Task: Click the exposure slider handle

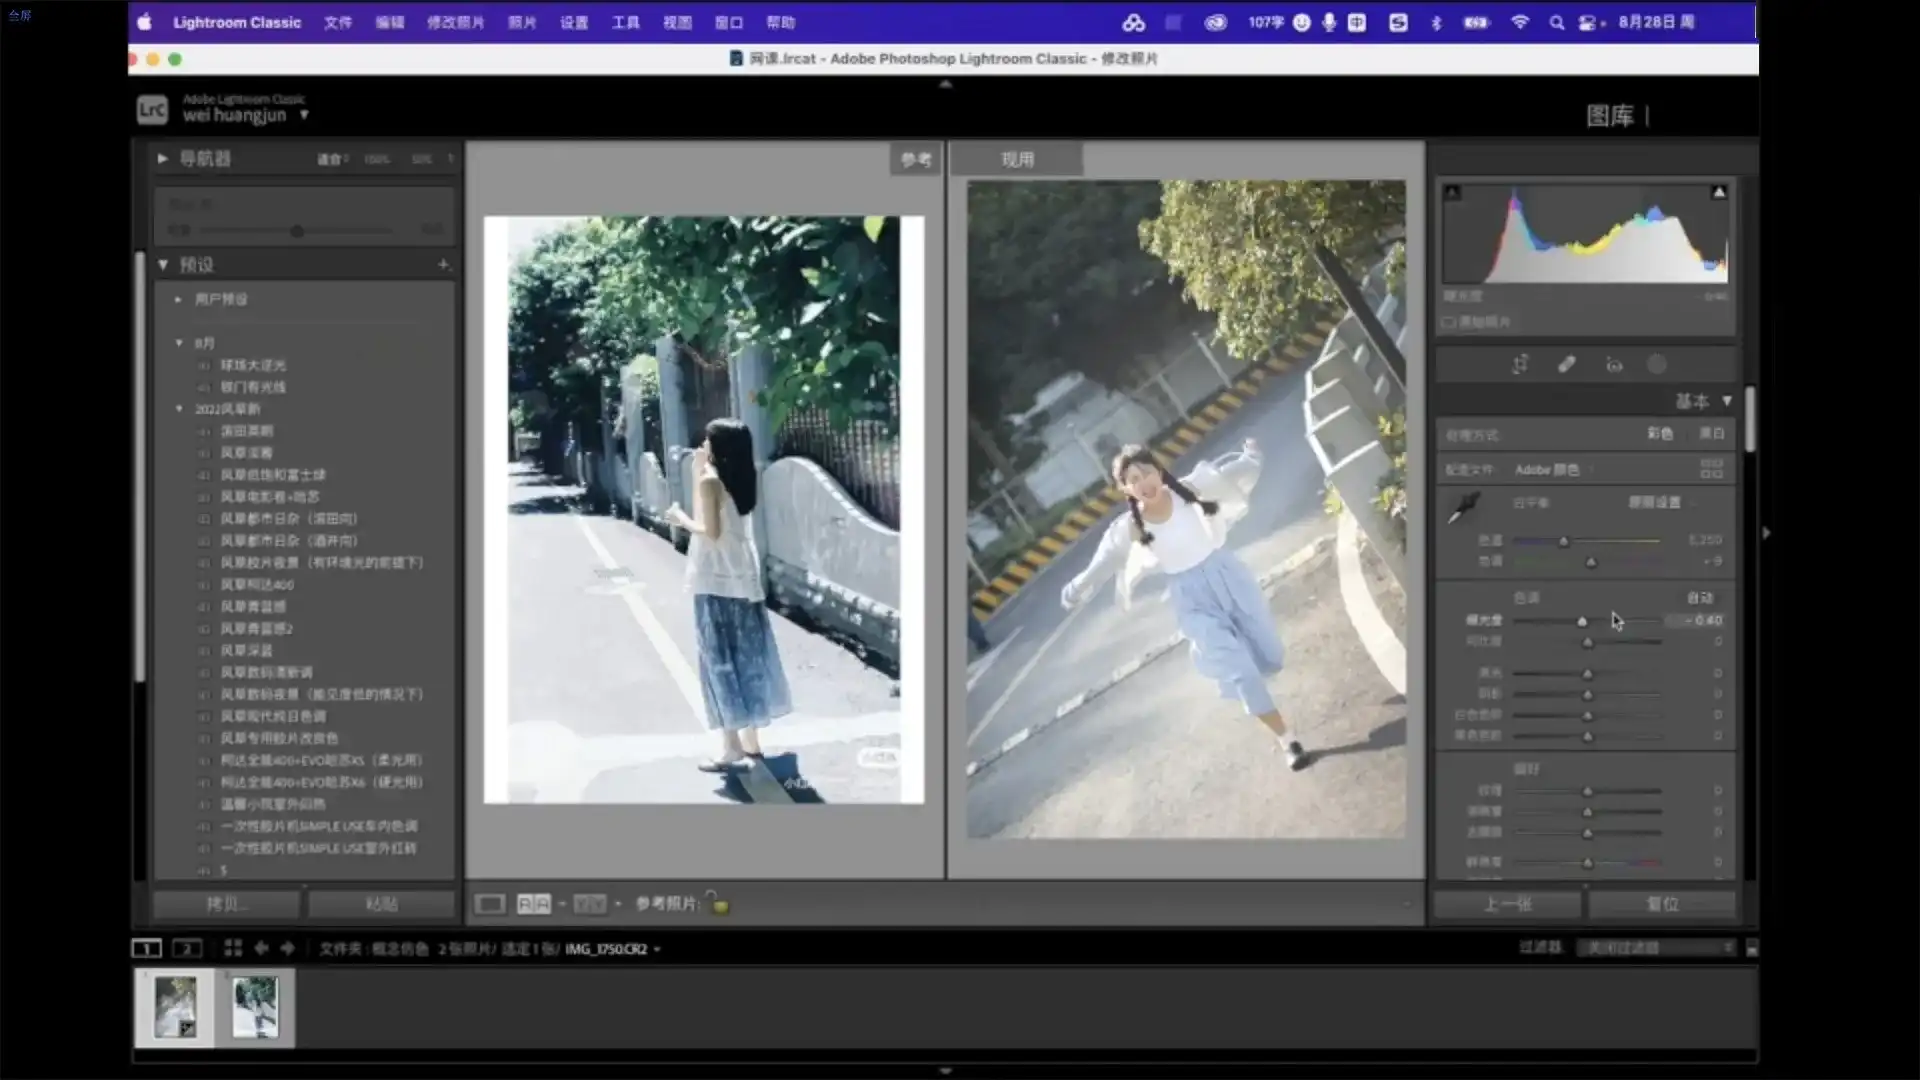Action: pos(1582,621)
